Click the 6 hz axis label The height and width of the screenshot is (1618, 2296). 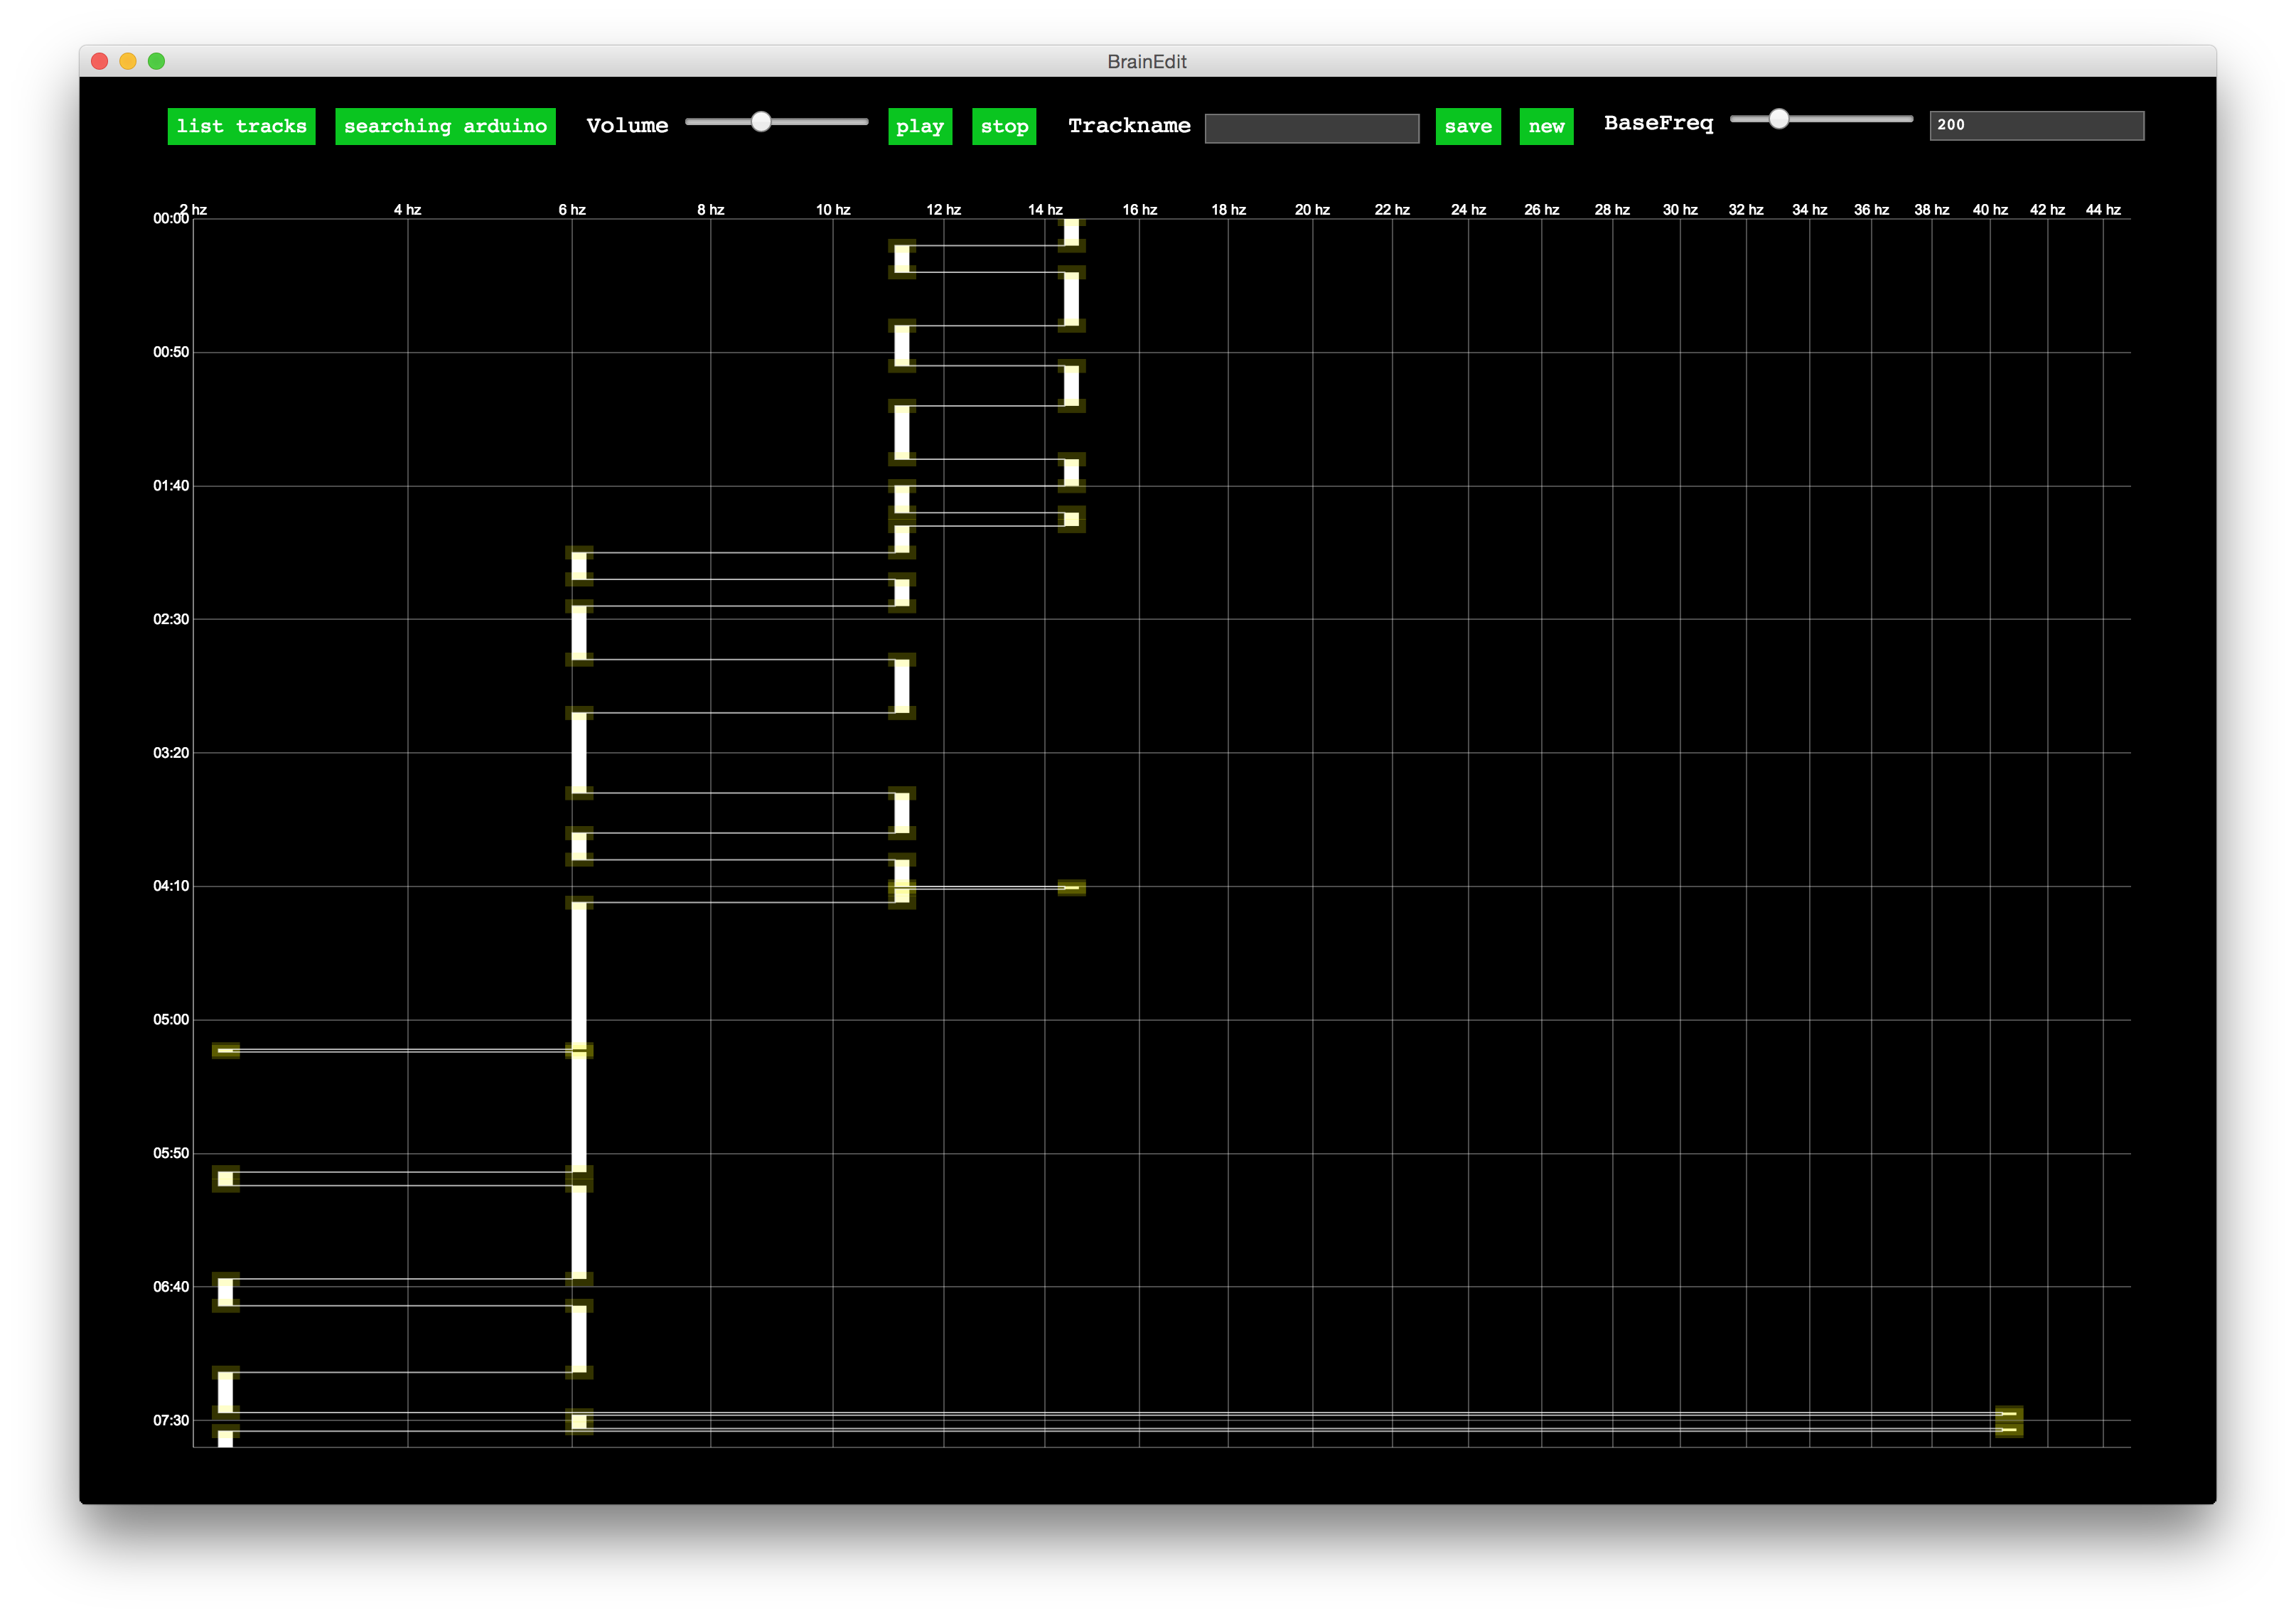pos(572,209)
